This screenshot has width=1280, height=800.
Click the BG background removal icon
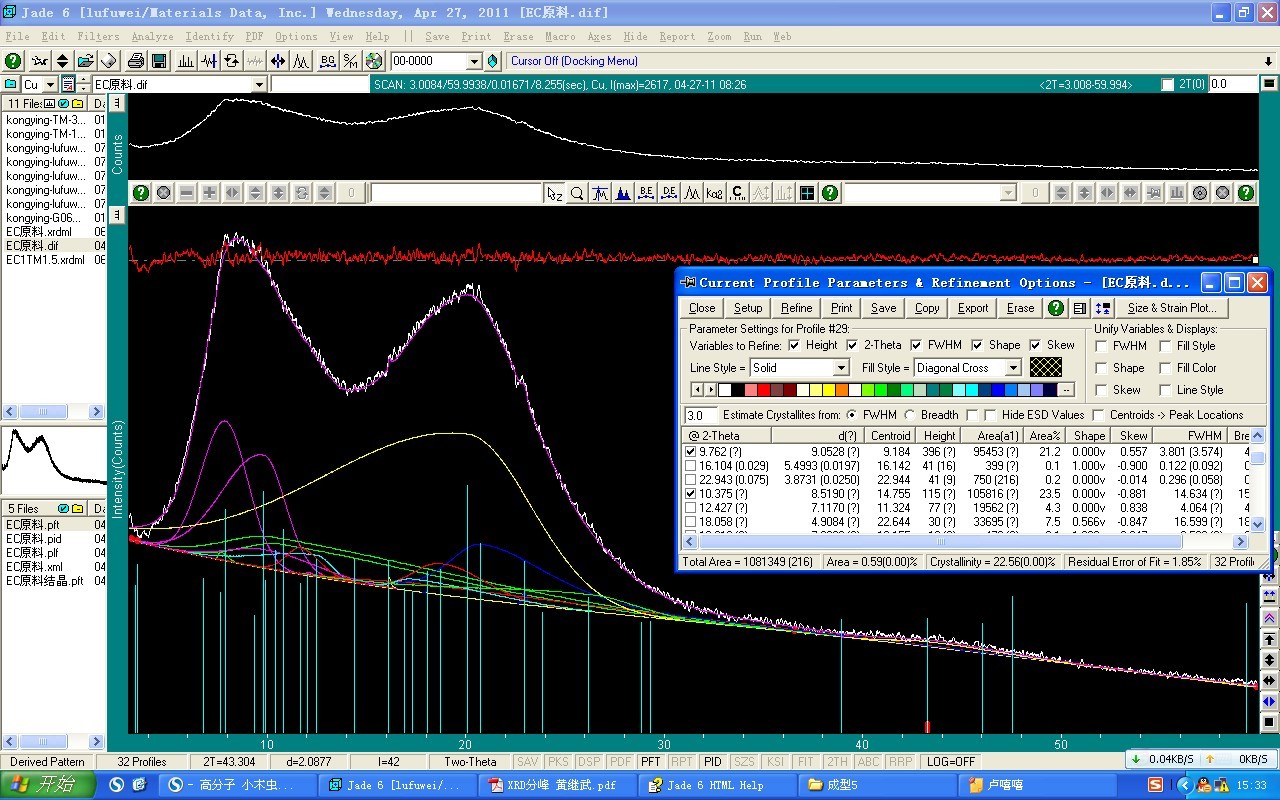tap(327, 61)
